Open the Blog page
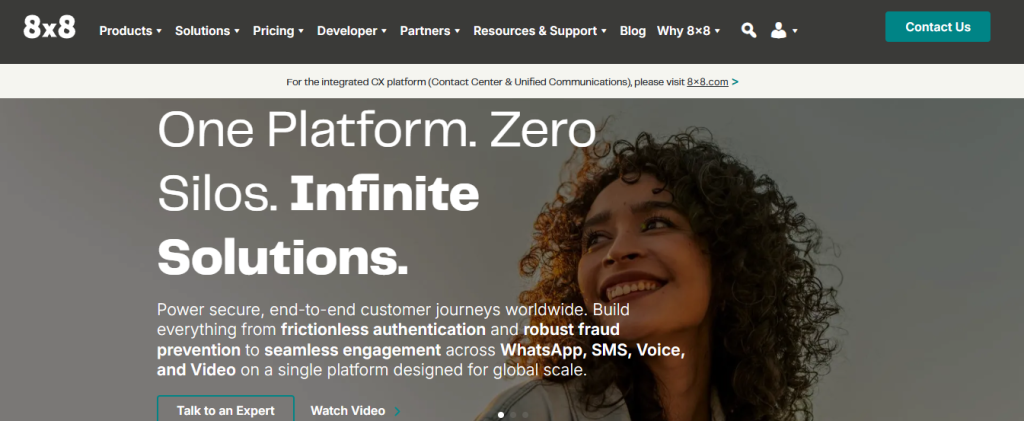This screenshot has width=1024, height=421. click(633, 31)
